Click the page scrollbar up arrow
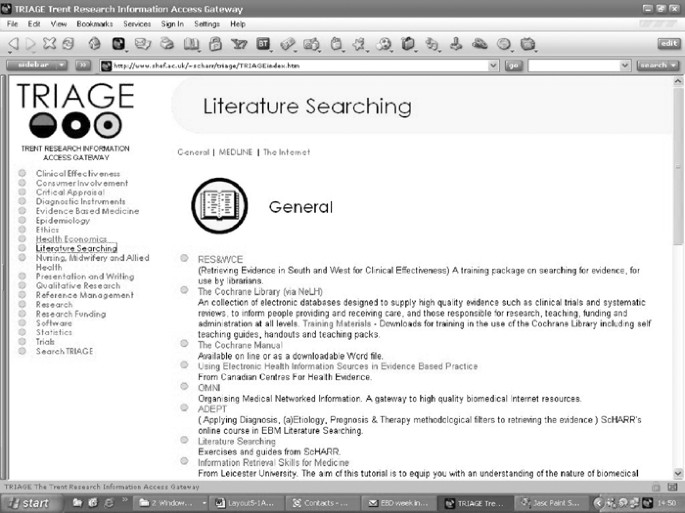This screenshot has height=513, width=685. [x=678, y=81]
